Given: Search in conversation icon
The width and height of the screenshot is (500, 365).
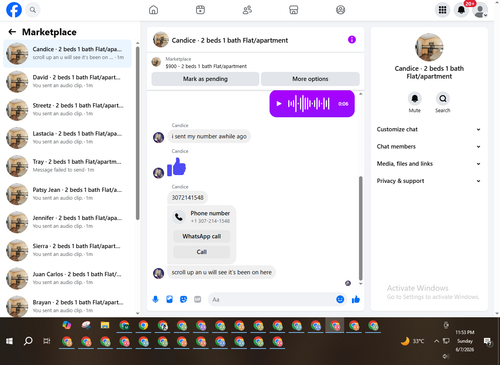Looking at the screenshot, I should [x=443, y=99].
